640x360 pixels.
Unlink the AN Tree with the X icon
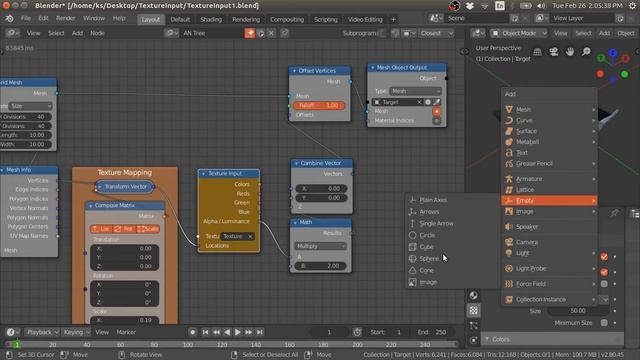pyautogui.click(x=271, y=33)
